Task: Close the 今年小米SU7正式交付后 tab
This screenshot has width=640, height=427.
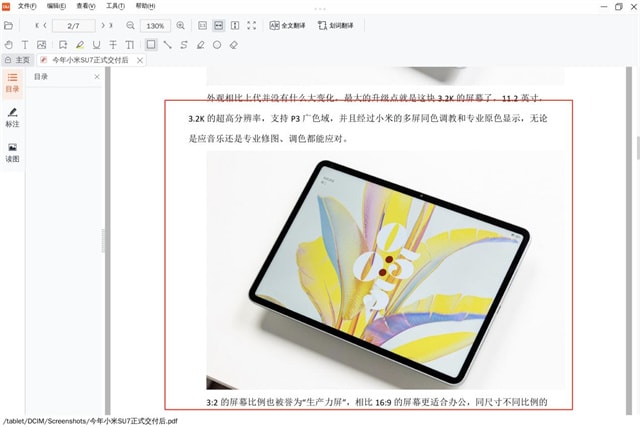Action: point(140,60)
